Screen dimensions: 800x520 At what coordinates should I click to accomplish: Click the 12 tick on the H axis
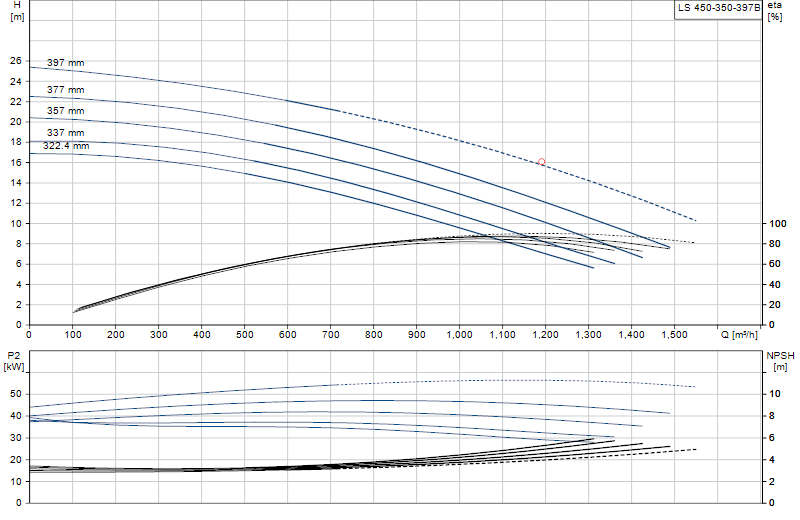16,203
